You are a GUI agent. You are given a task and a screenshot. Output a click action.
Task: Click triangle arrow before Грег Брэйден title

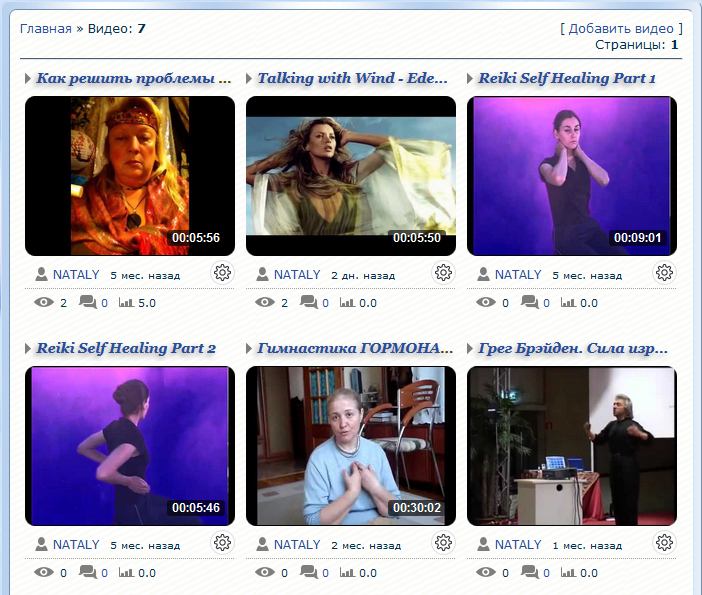470,349
